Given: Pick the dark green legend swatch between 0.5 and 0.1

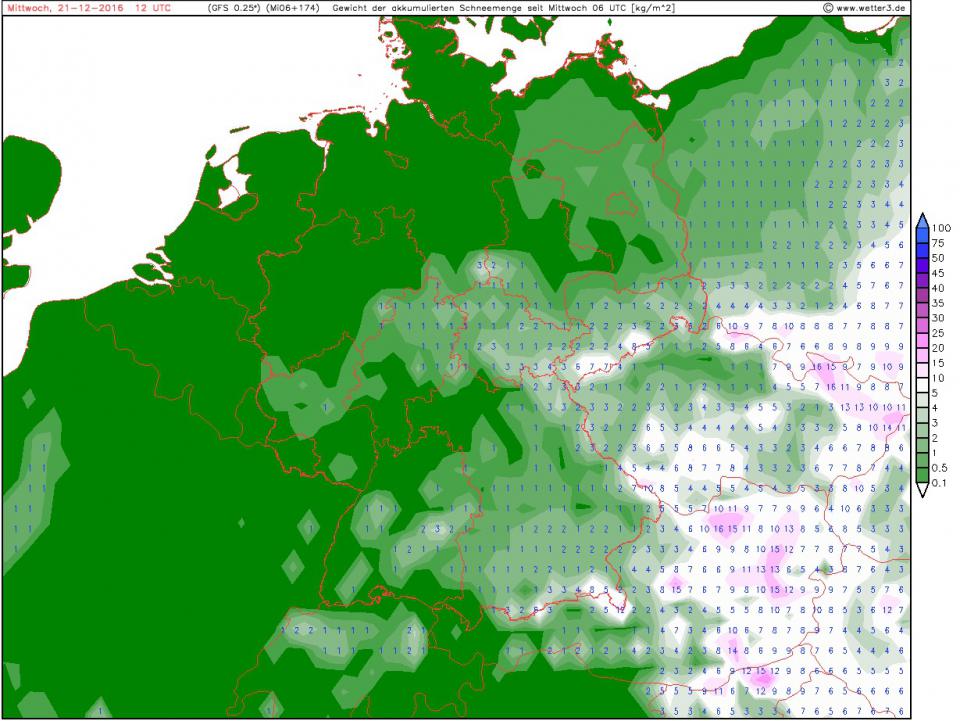Looking at the screenshot, I should pos(923,475).
